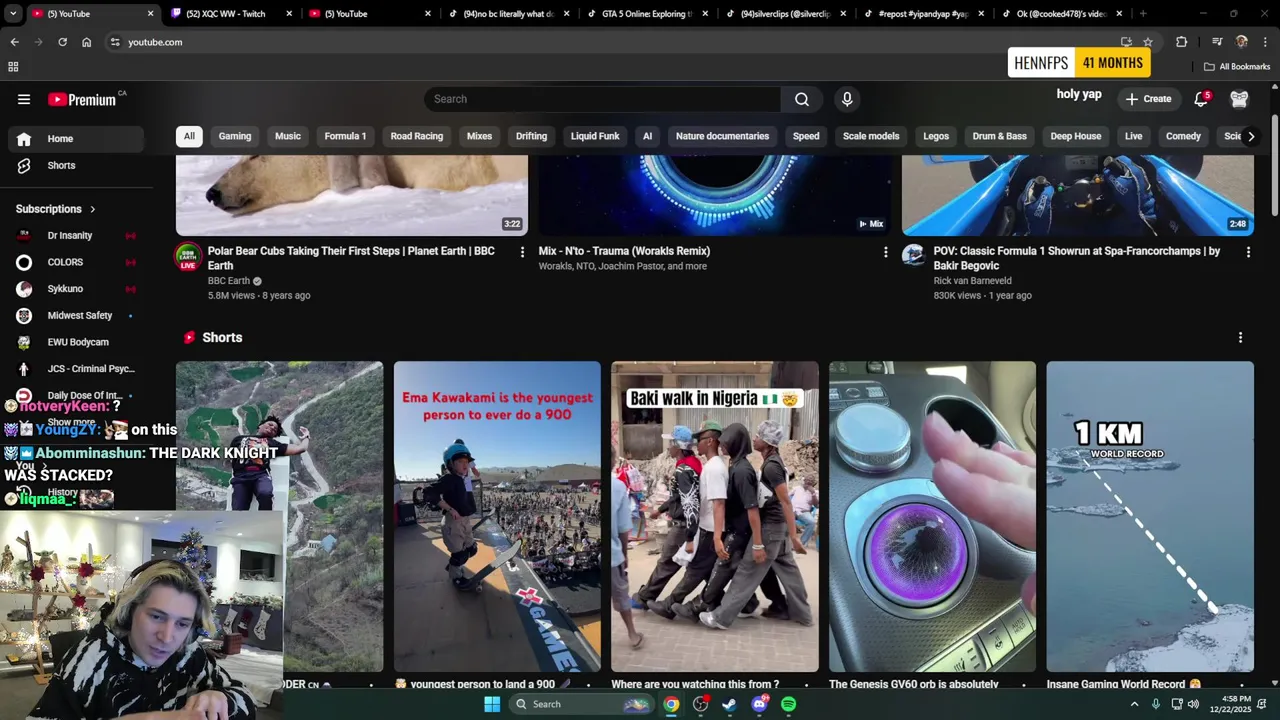The height and width of the screenshot is (720, 1280).
Task: Open options for Classic Formula 1 Showrun video
Action: pyautogui.click(x=1248, y=252)
